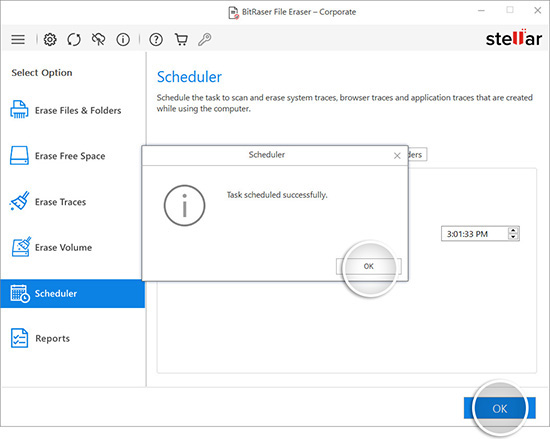Click the shredder icon for Erase Files
This screenshot has height=439, width=550.
[x=19, y=109]
